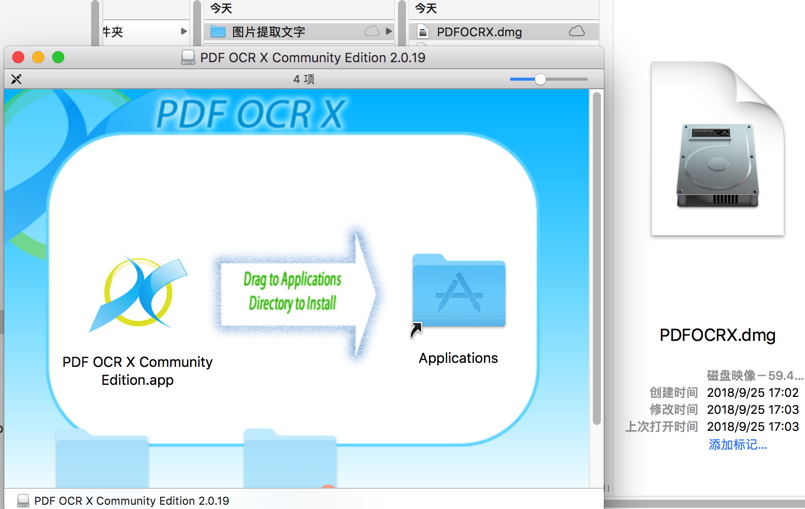Click the 创建时间 value 2018/9/25 17:02
805x509 pixels.
(753, 392)
